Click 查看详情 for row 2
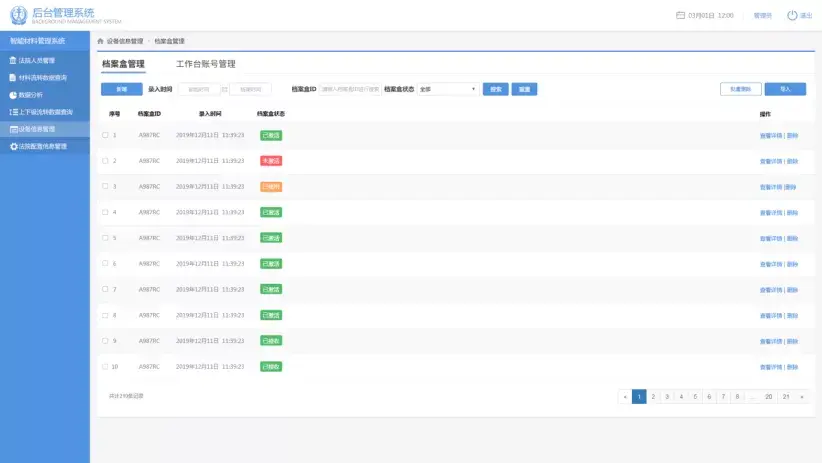 771,161
